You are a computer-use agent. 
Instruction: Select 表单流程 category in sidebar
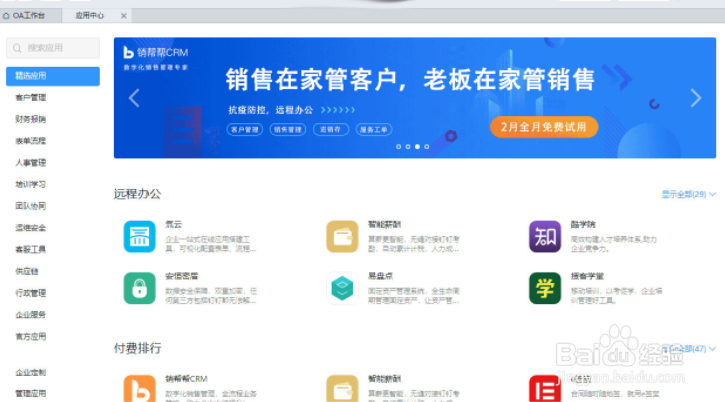coord(31,141)
